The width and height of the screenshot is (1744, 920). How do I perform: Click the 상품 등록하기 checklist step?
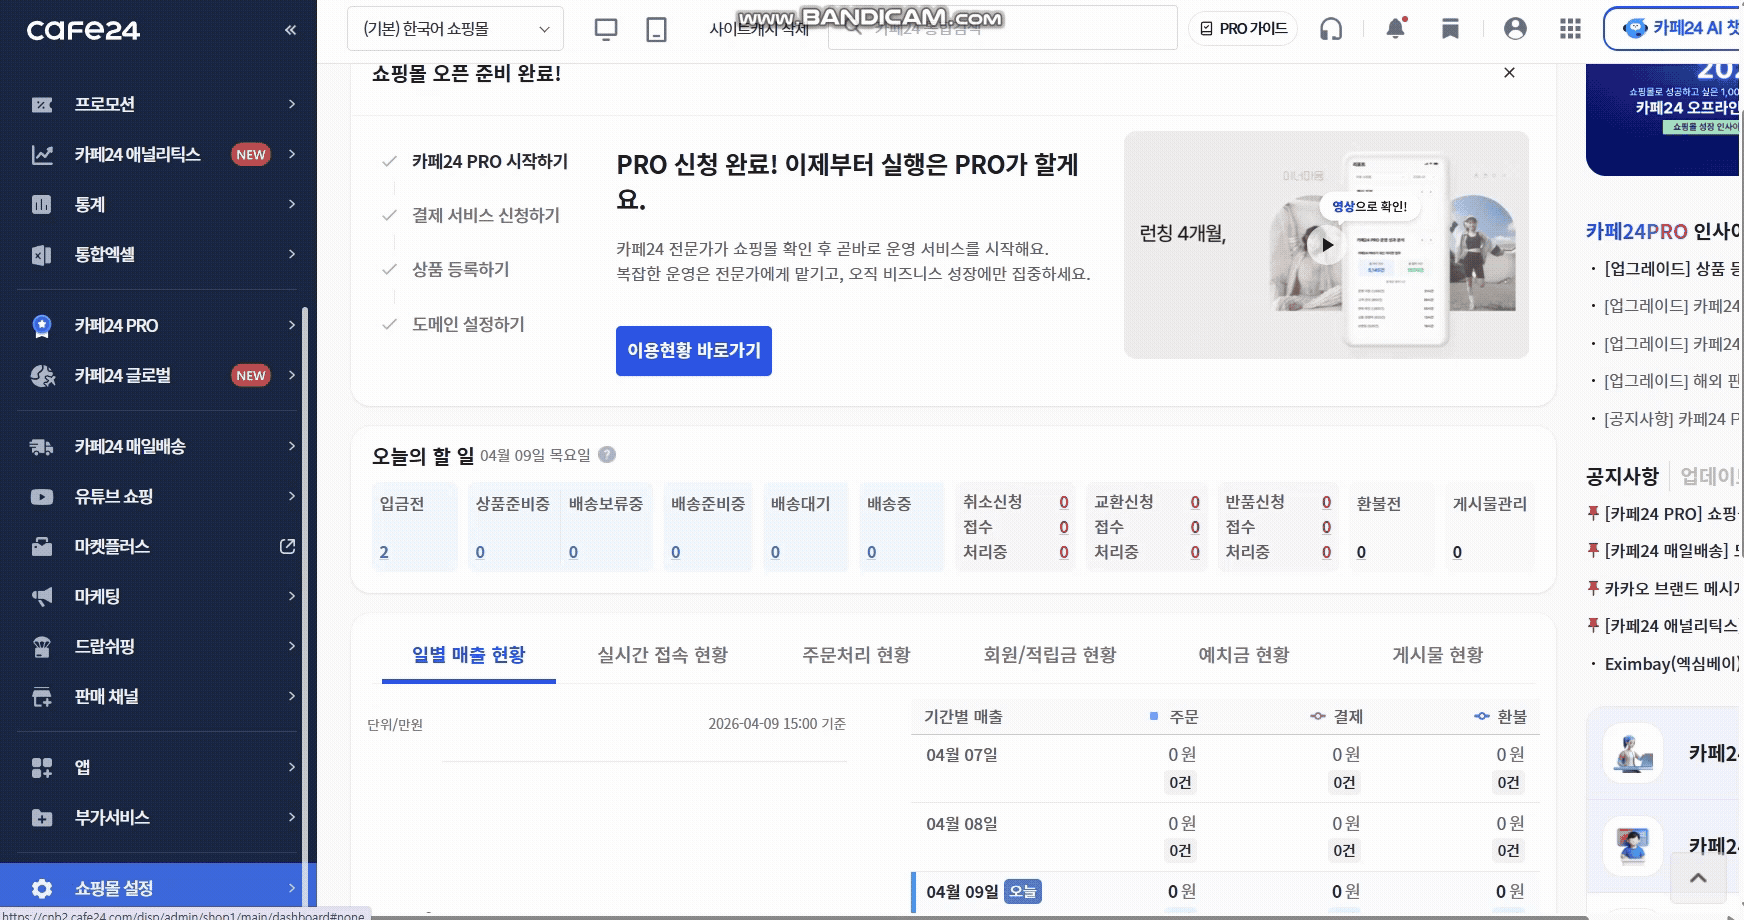[x=461, y=270]
